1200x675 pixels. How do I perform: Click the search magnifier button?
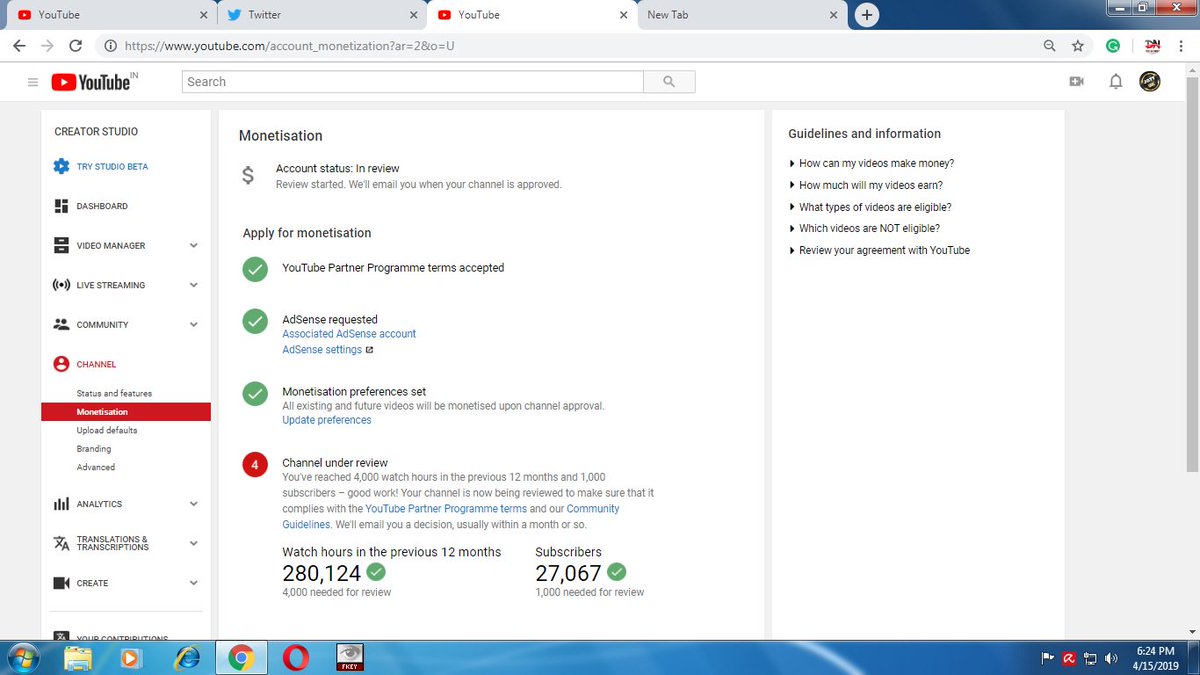pyautogui.click(x=669, y=82)
